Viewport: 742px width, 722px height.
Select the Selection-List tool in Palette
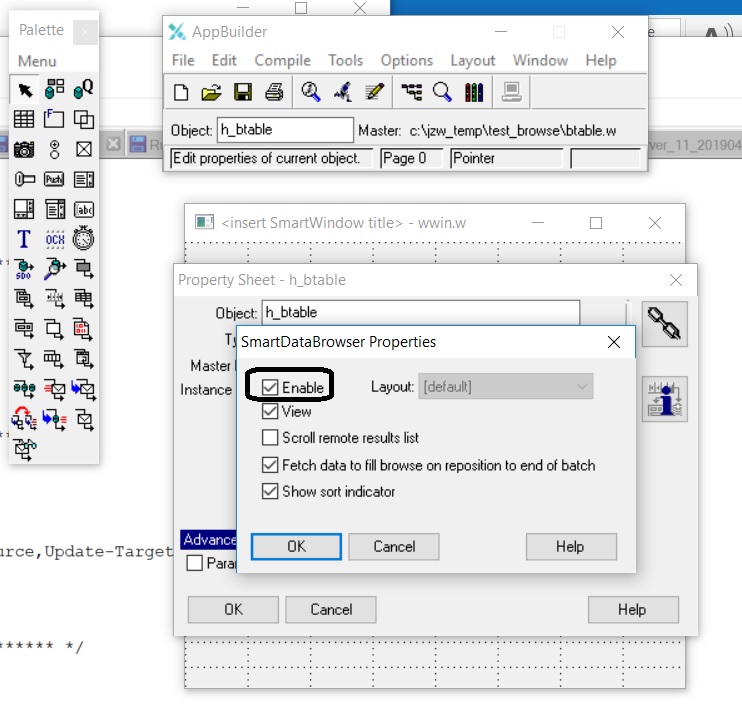[x=84, y=179]
